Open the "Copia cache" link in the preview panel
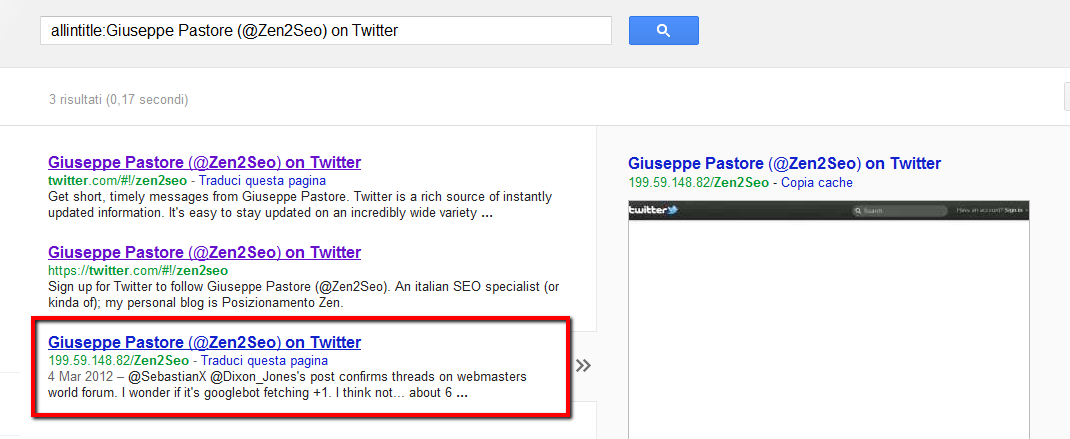1070x439 pixels. 816,183
